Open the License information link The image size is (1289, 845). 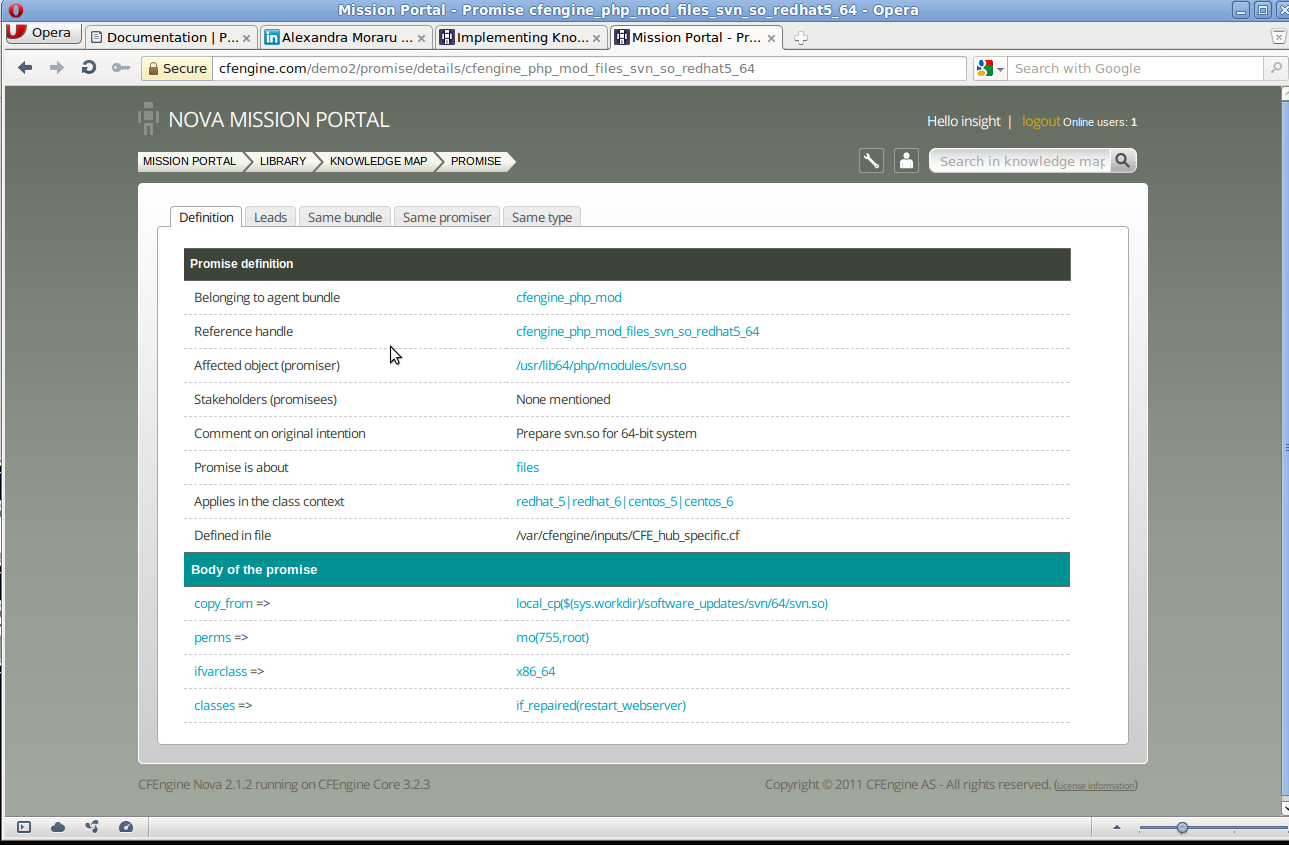pyautogui.click(x=1096, y=786)
